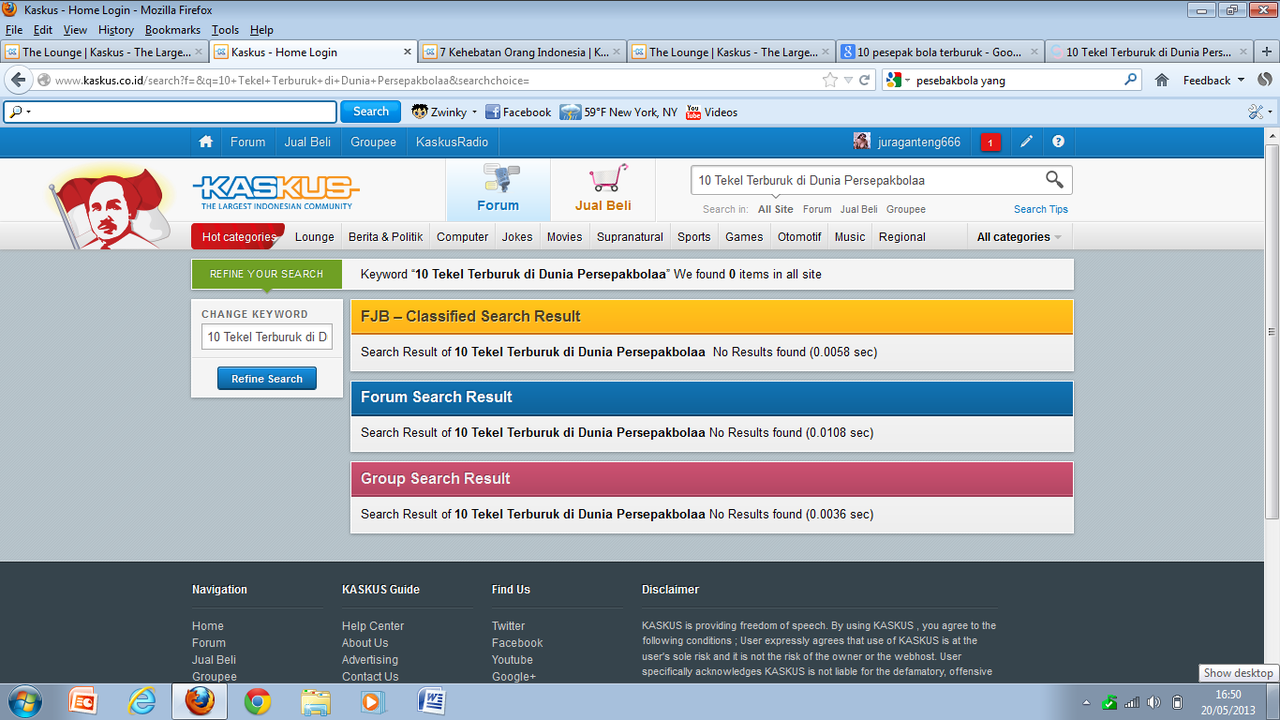Click the Google search magnifier in browser search box
Image resolution: width=1280 pixels, height=720 pixels.
click(x=1131, y=80)
